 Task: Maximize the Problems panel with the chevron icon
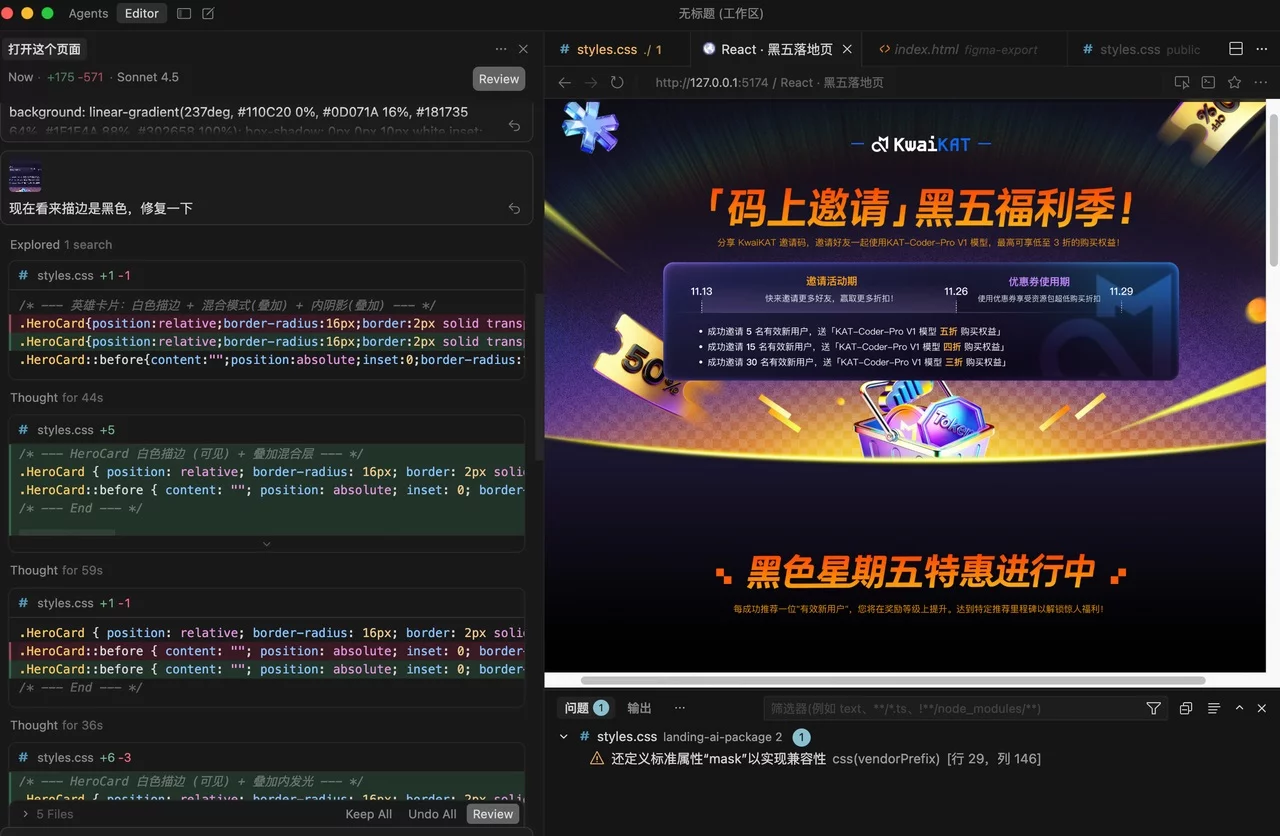click(x=1239, y=708)
